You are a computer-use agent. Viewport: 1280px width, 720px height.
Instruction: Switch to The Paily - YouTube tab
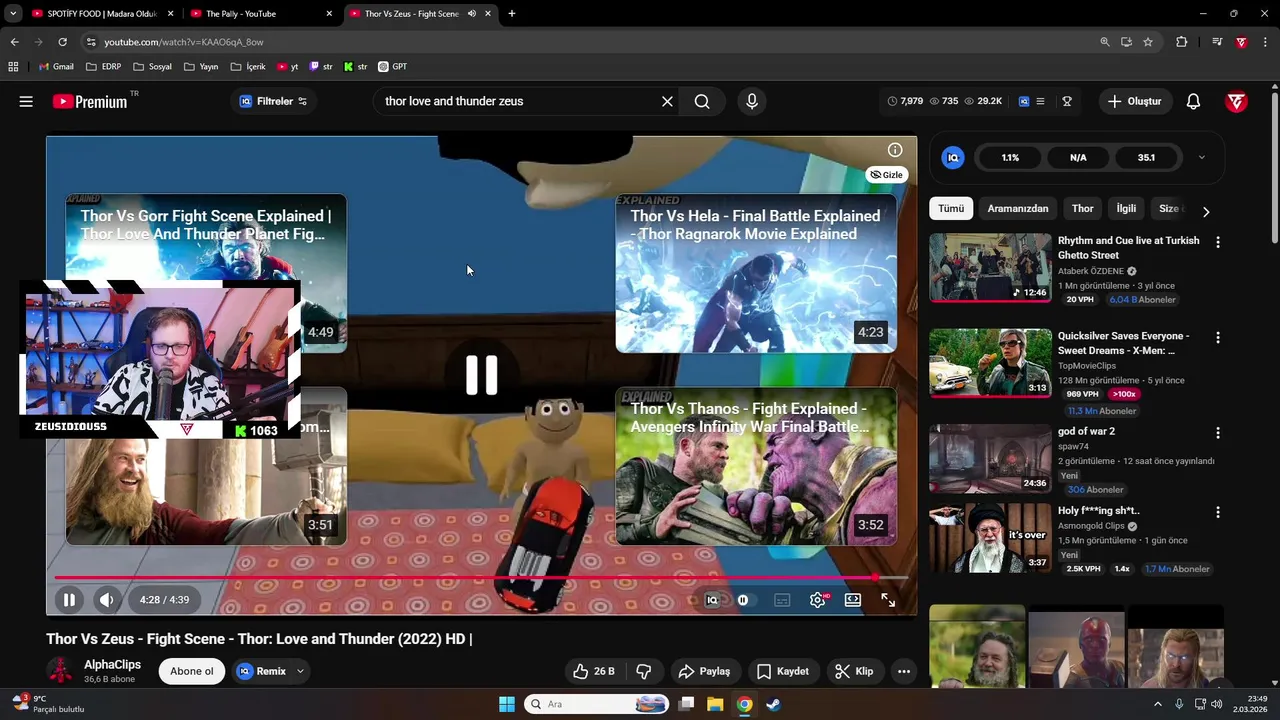263,13
